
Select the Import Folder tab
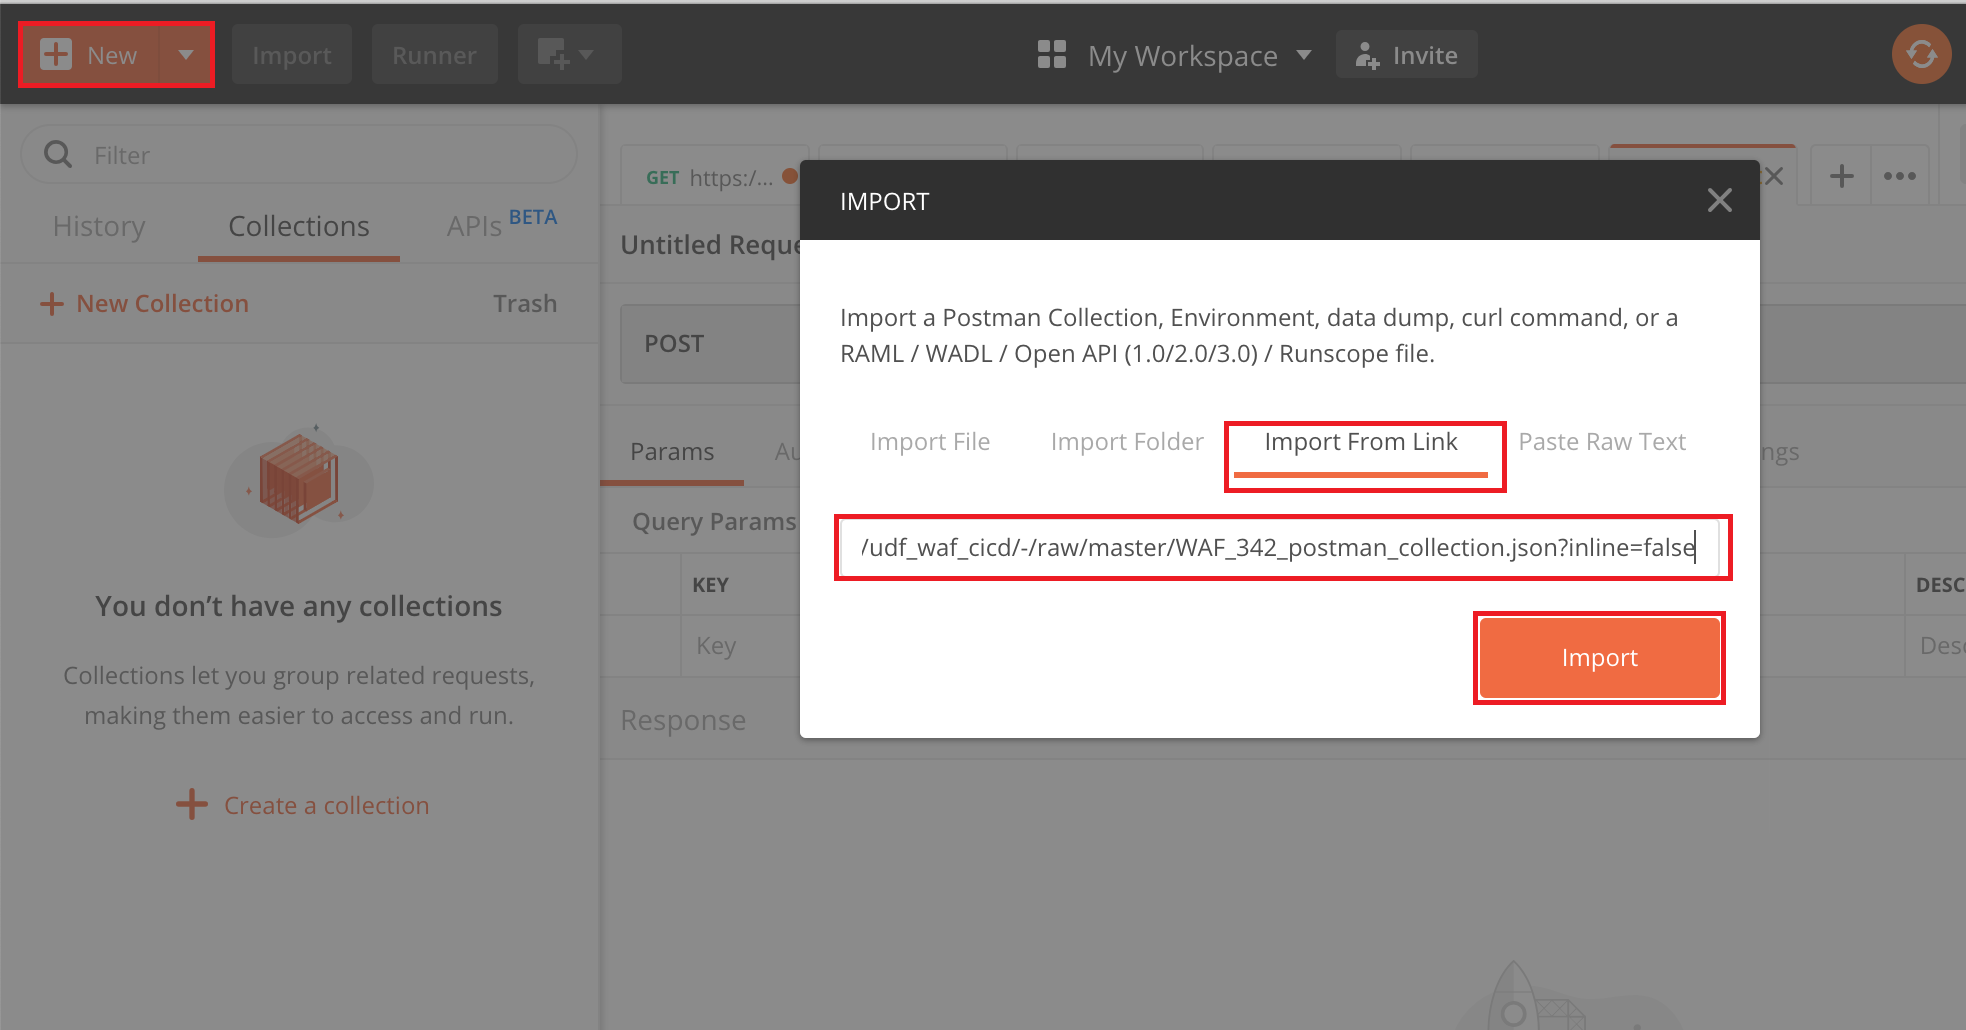pyautogui.click(x=1127, y=442)
